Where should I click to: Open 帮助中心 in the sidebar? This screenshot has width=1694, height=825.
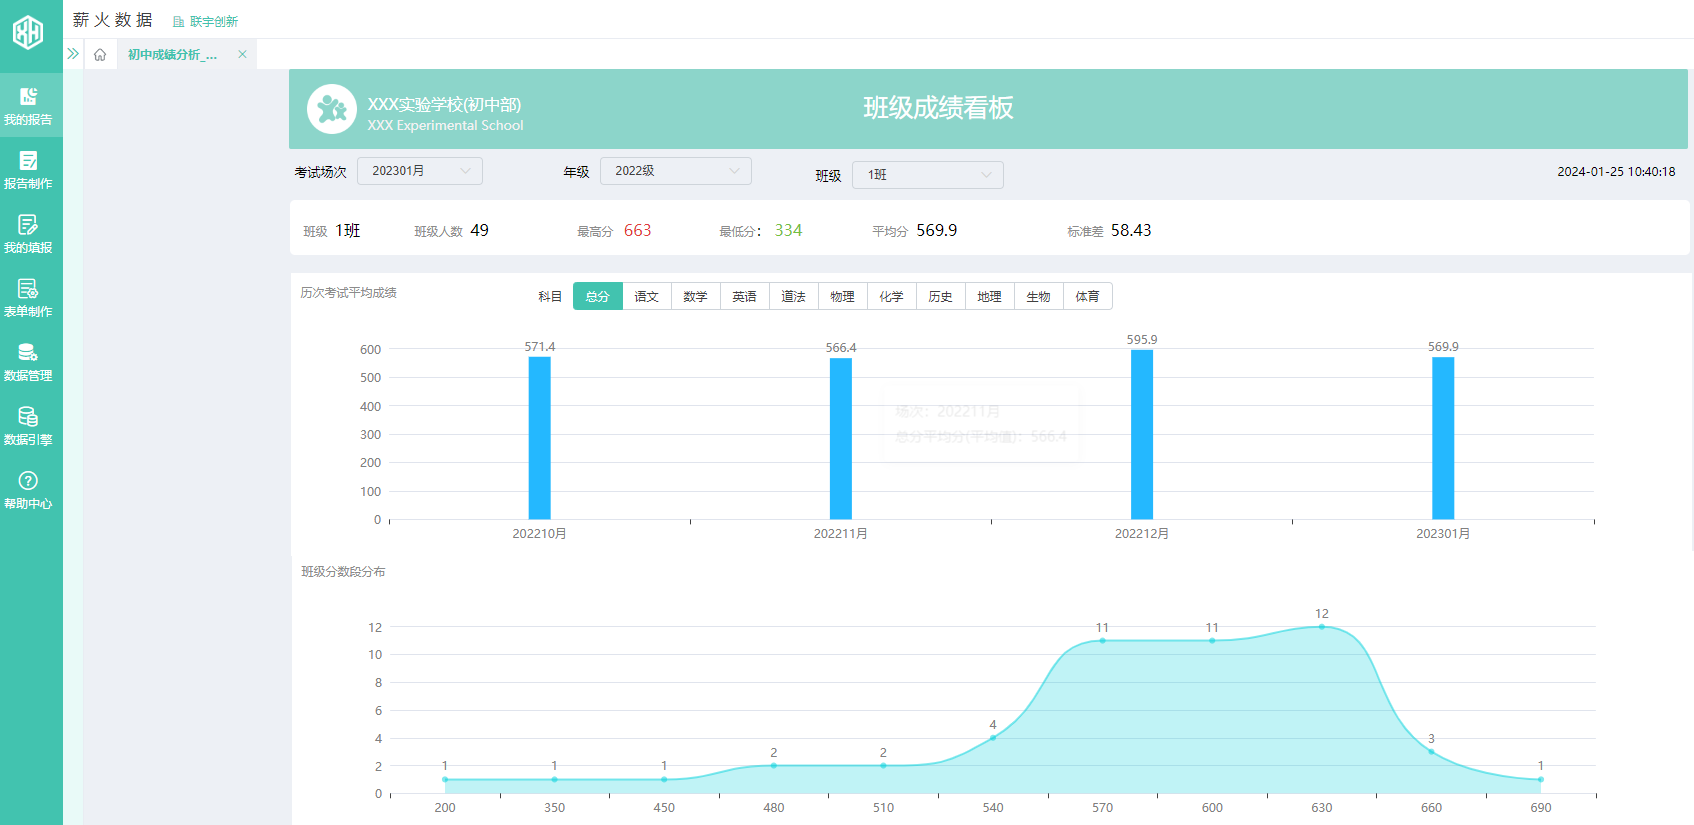28,489
